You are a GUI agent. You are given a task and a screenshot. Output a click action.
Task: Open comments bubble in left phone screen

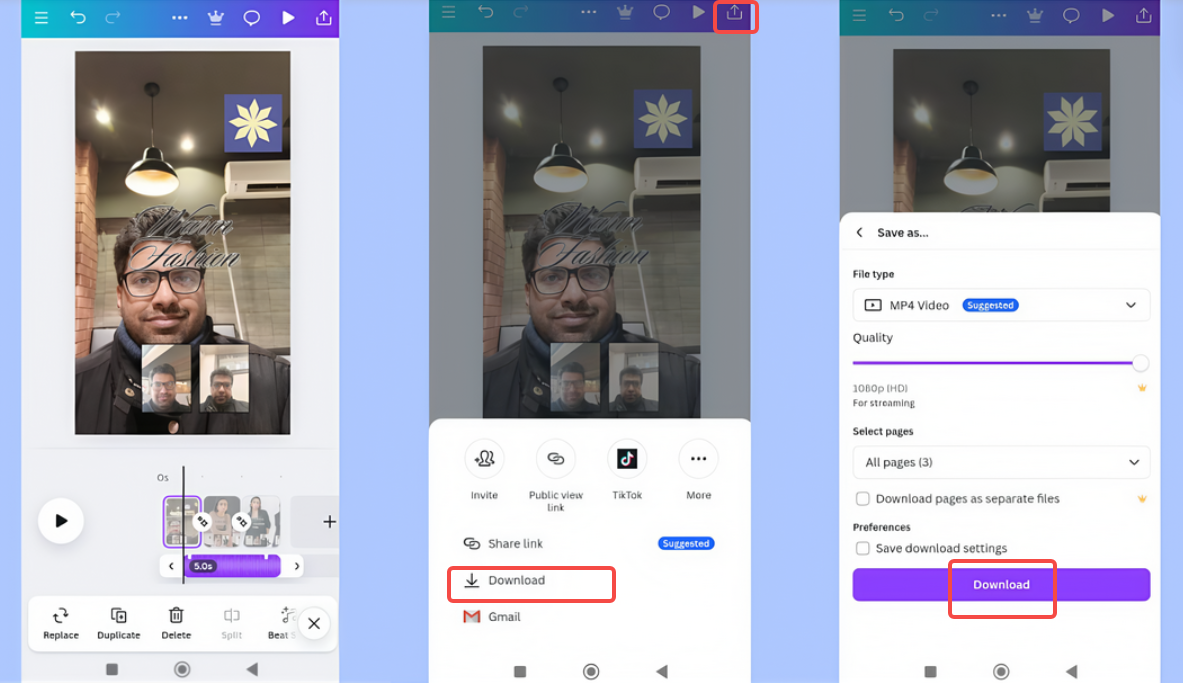tap(251, 17)
